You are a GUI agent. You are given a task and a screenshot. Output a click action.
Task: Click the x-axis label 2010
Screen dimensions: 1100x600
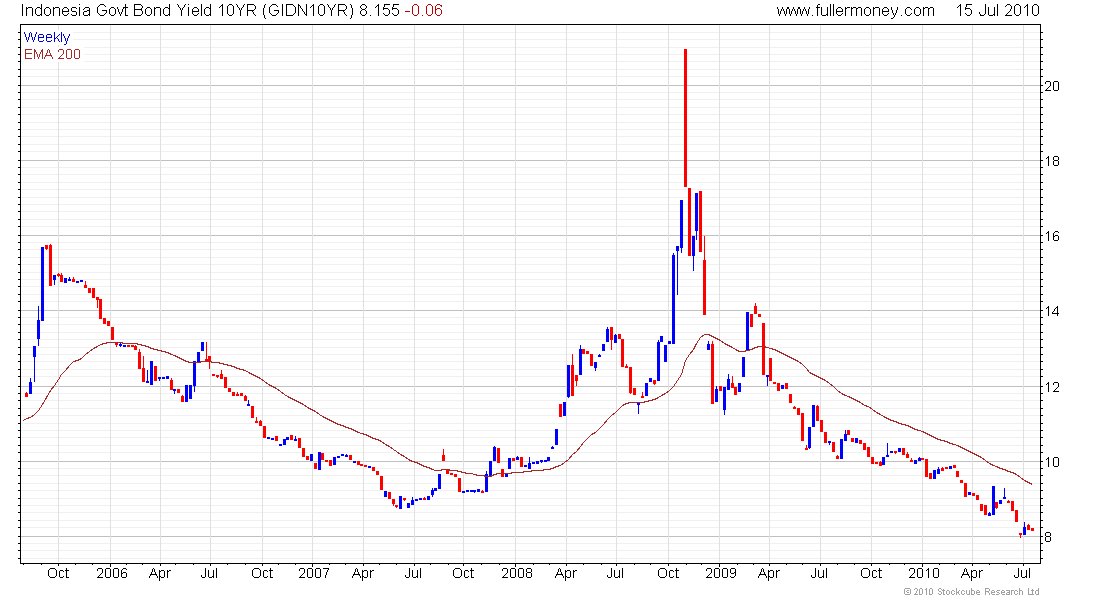(924, 573)
